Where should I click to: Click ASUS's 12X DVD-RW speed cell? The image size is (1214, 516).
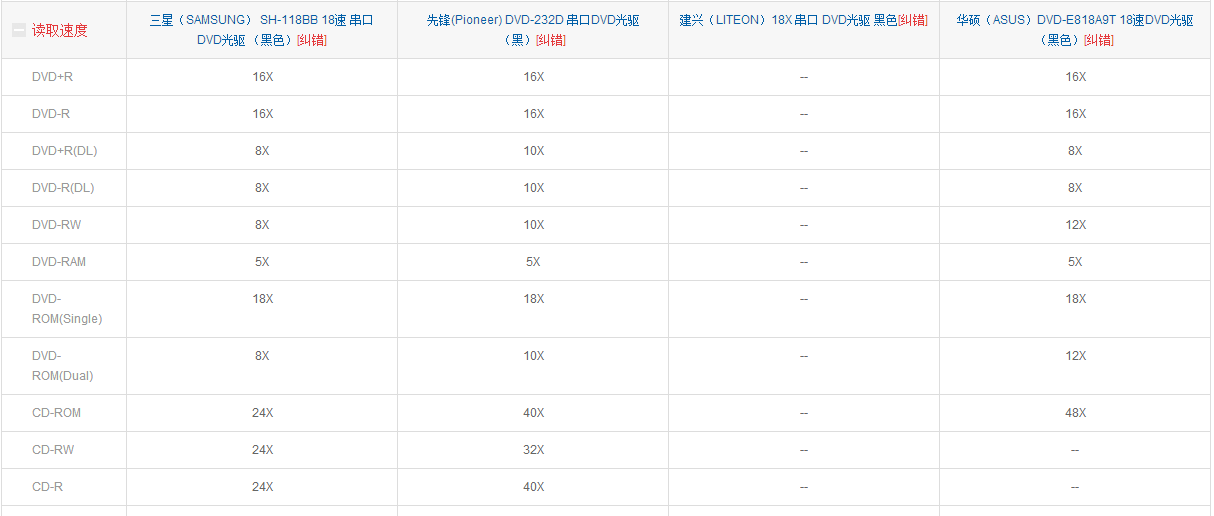1075,225
